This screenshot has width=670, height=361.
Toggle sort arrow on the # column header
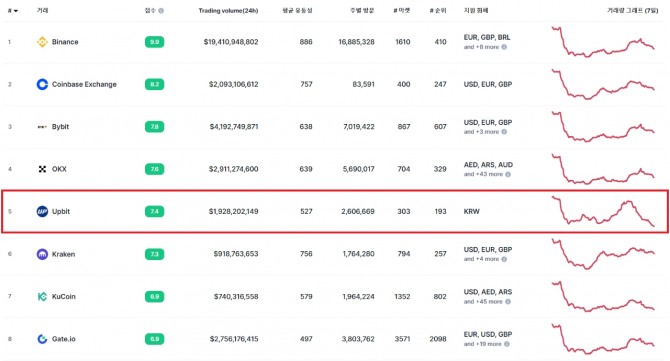16,11
